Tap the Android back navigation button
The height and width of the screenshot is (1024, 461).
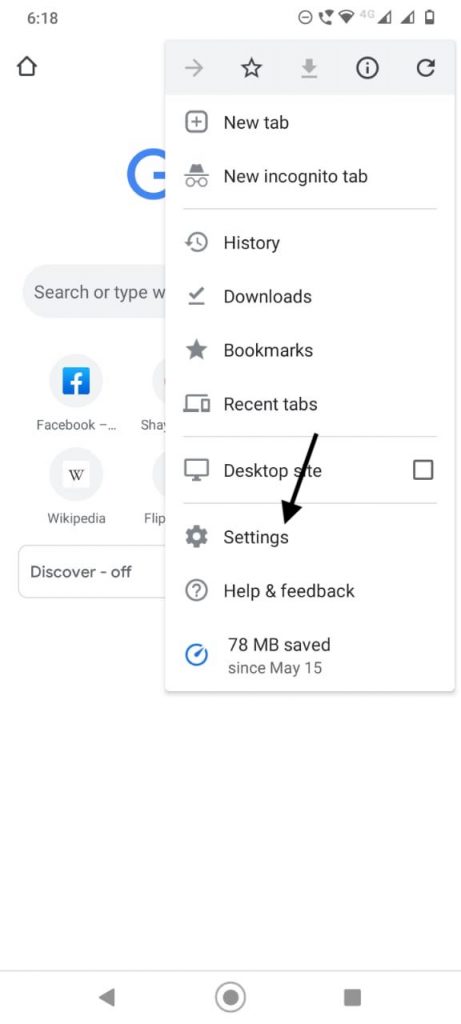(106, 997)
